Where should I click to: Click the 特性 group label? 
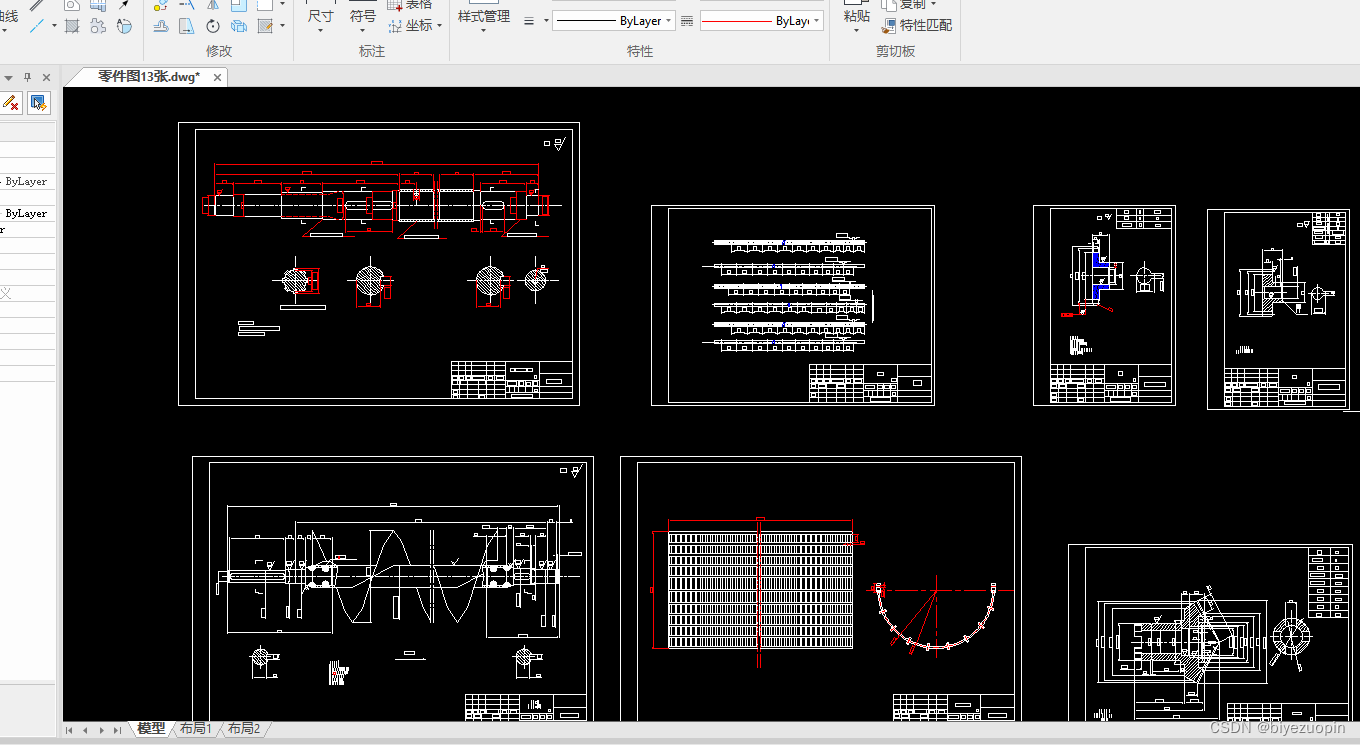coord(640,51)
